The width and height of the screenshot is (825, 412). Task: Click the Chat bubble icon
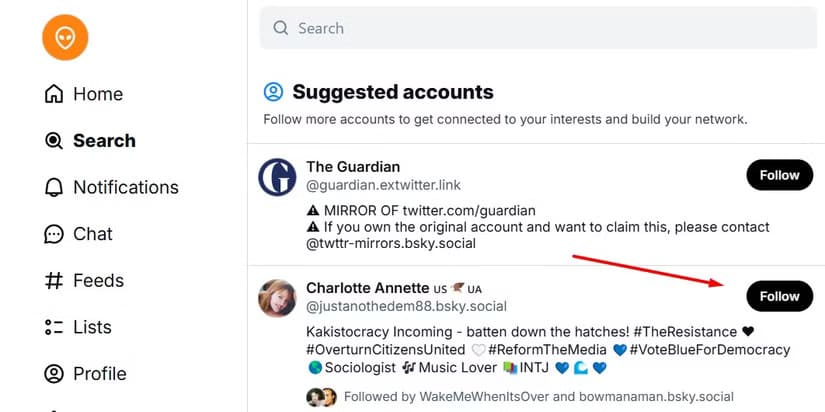coord(54,234)
